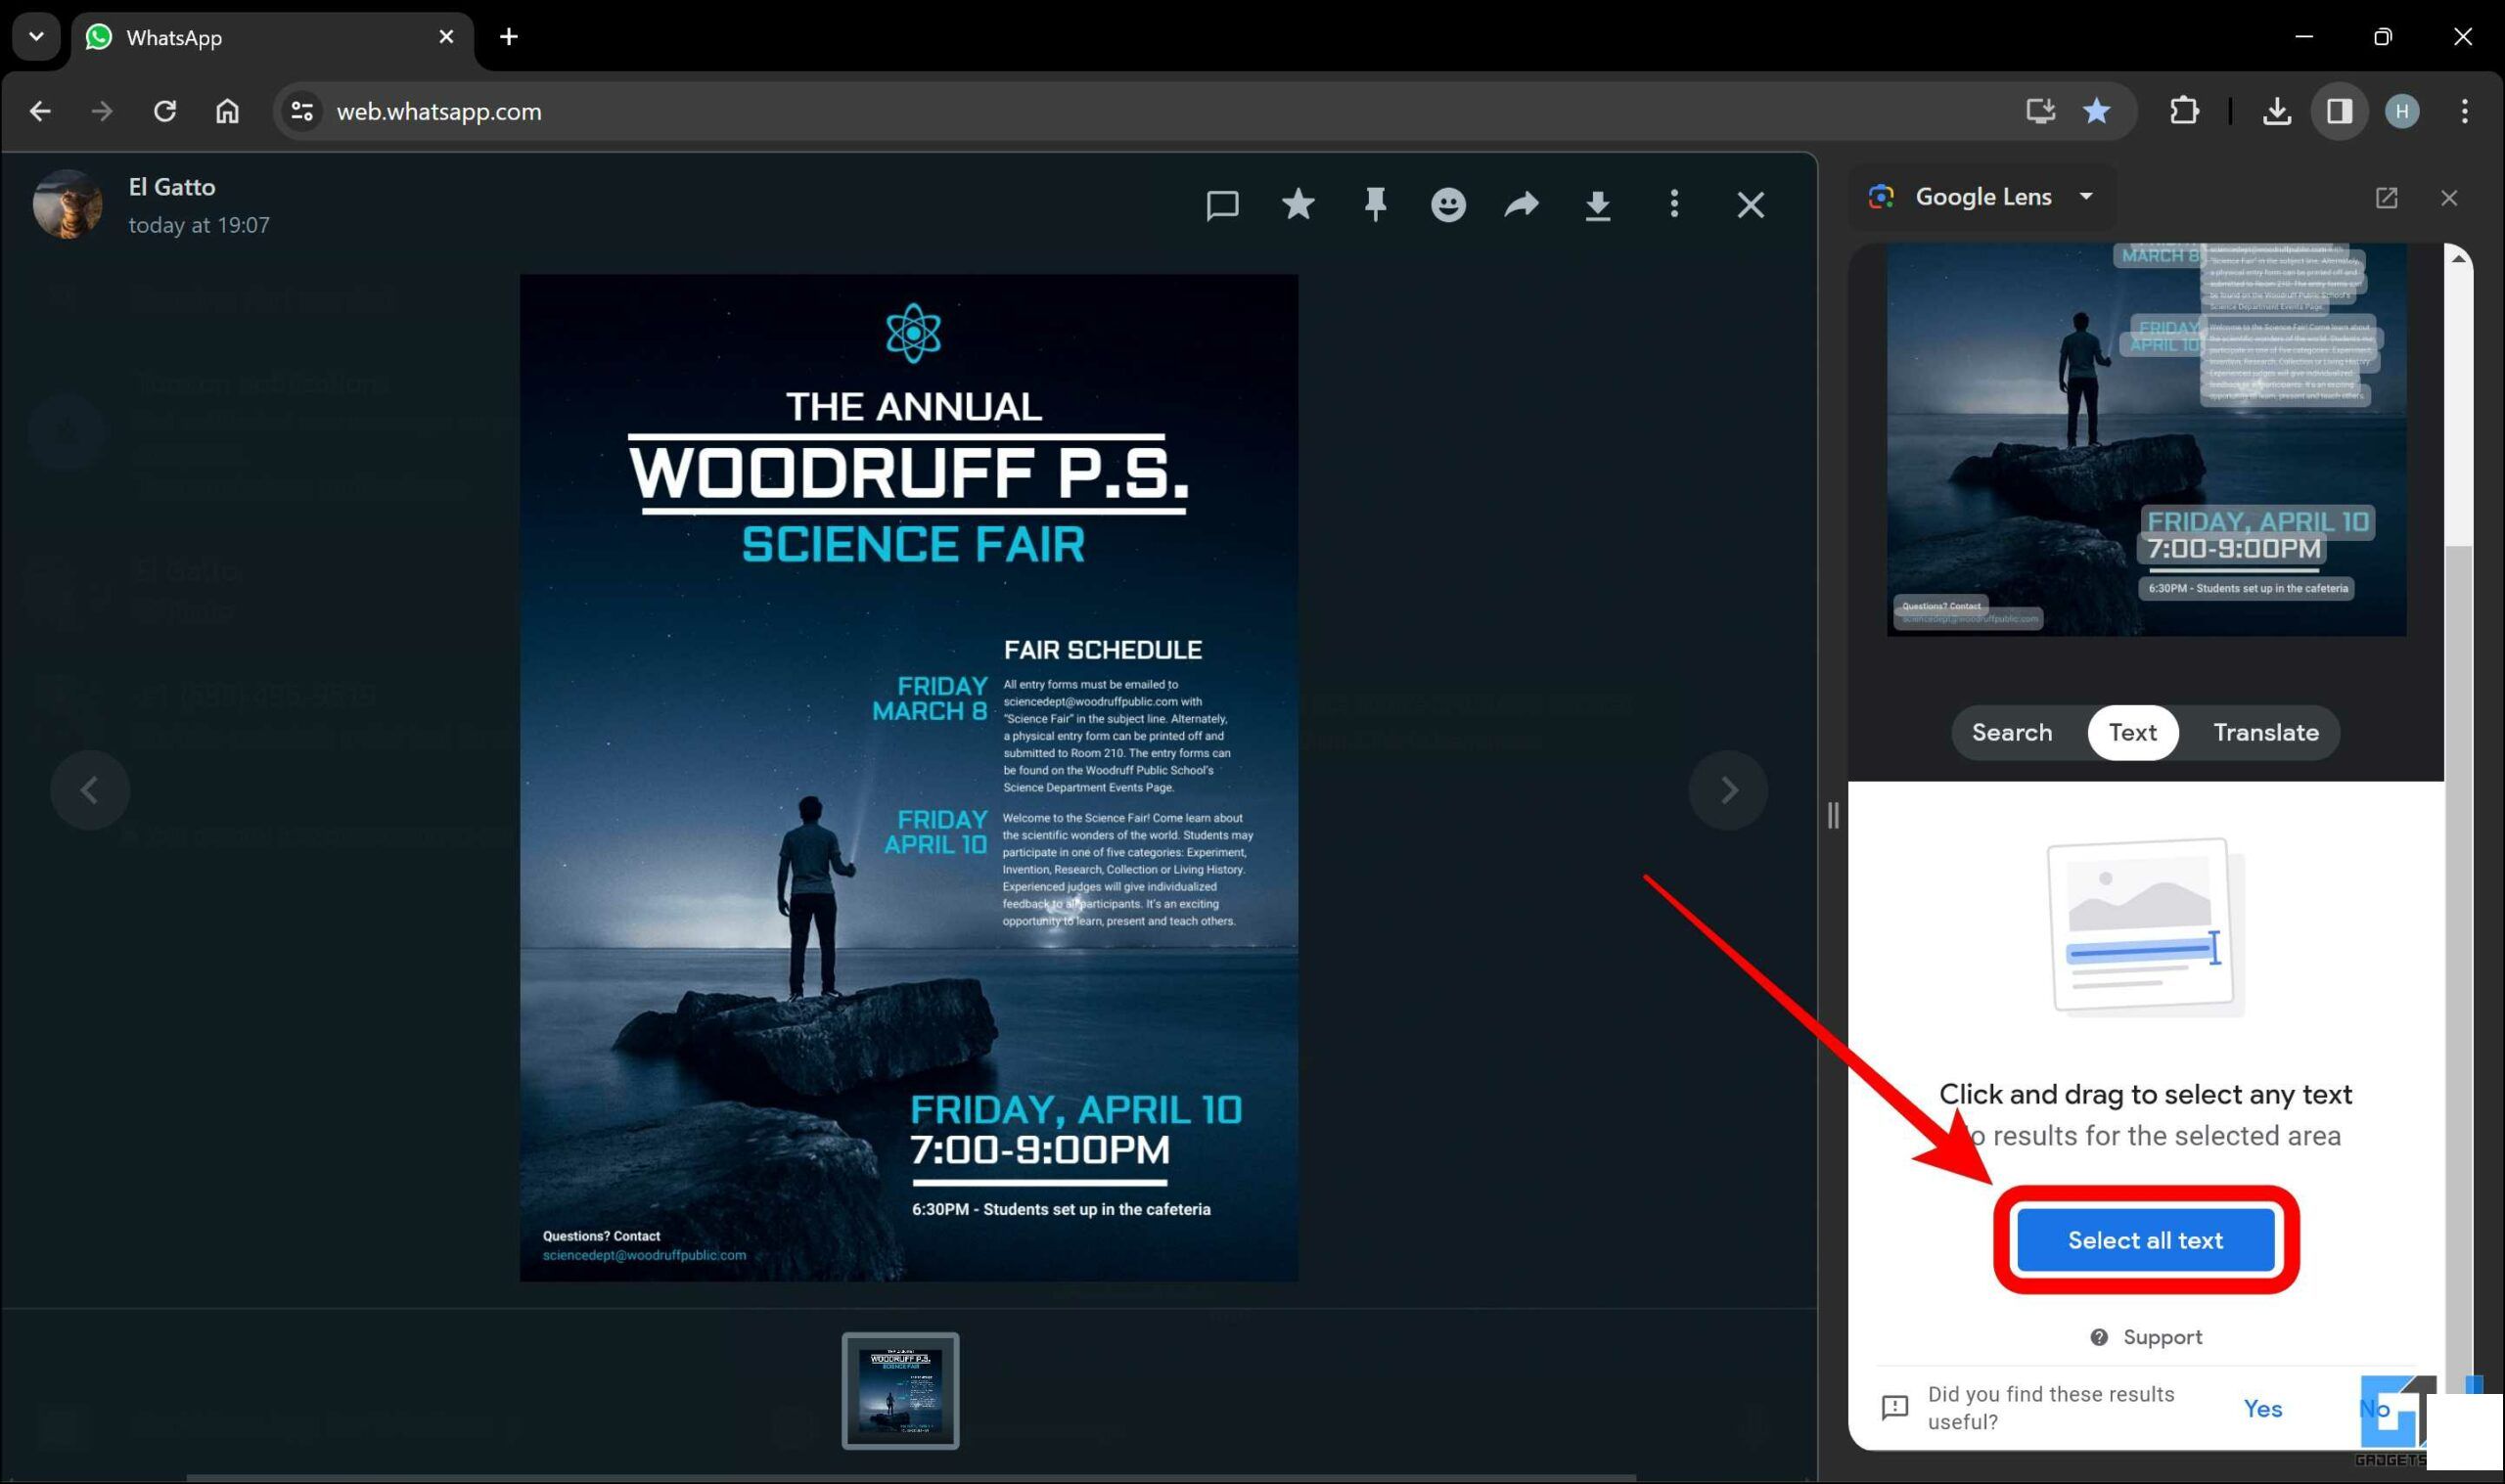
Task: Click the WhatsApp download message icon
Action: [1597, 204]
